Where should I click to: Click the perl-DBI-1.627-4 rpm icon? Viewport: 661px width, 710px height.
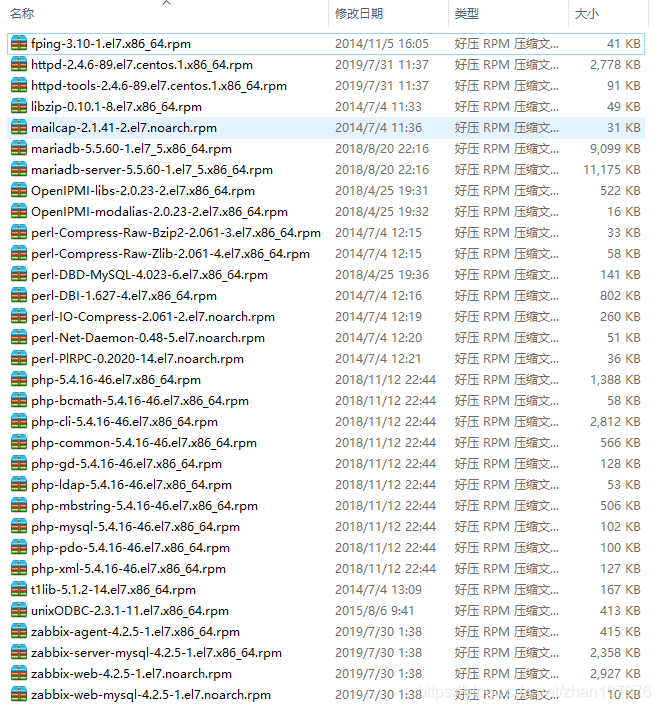click(19, 296)
